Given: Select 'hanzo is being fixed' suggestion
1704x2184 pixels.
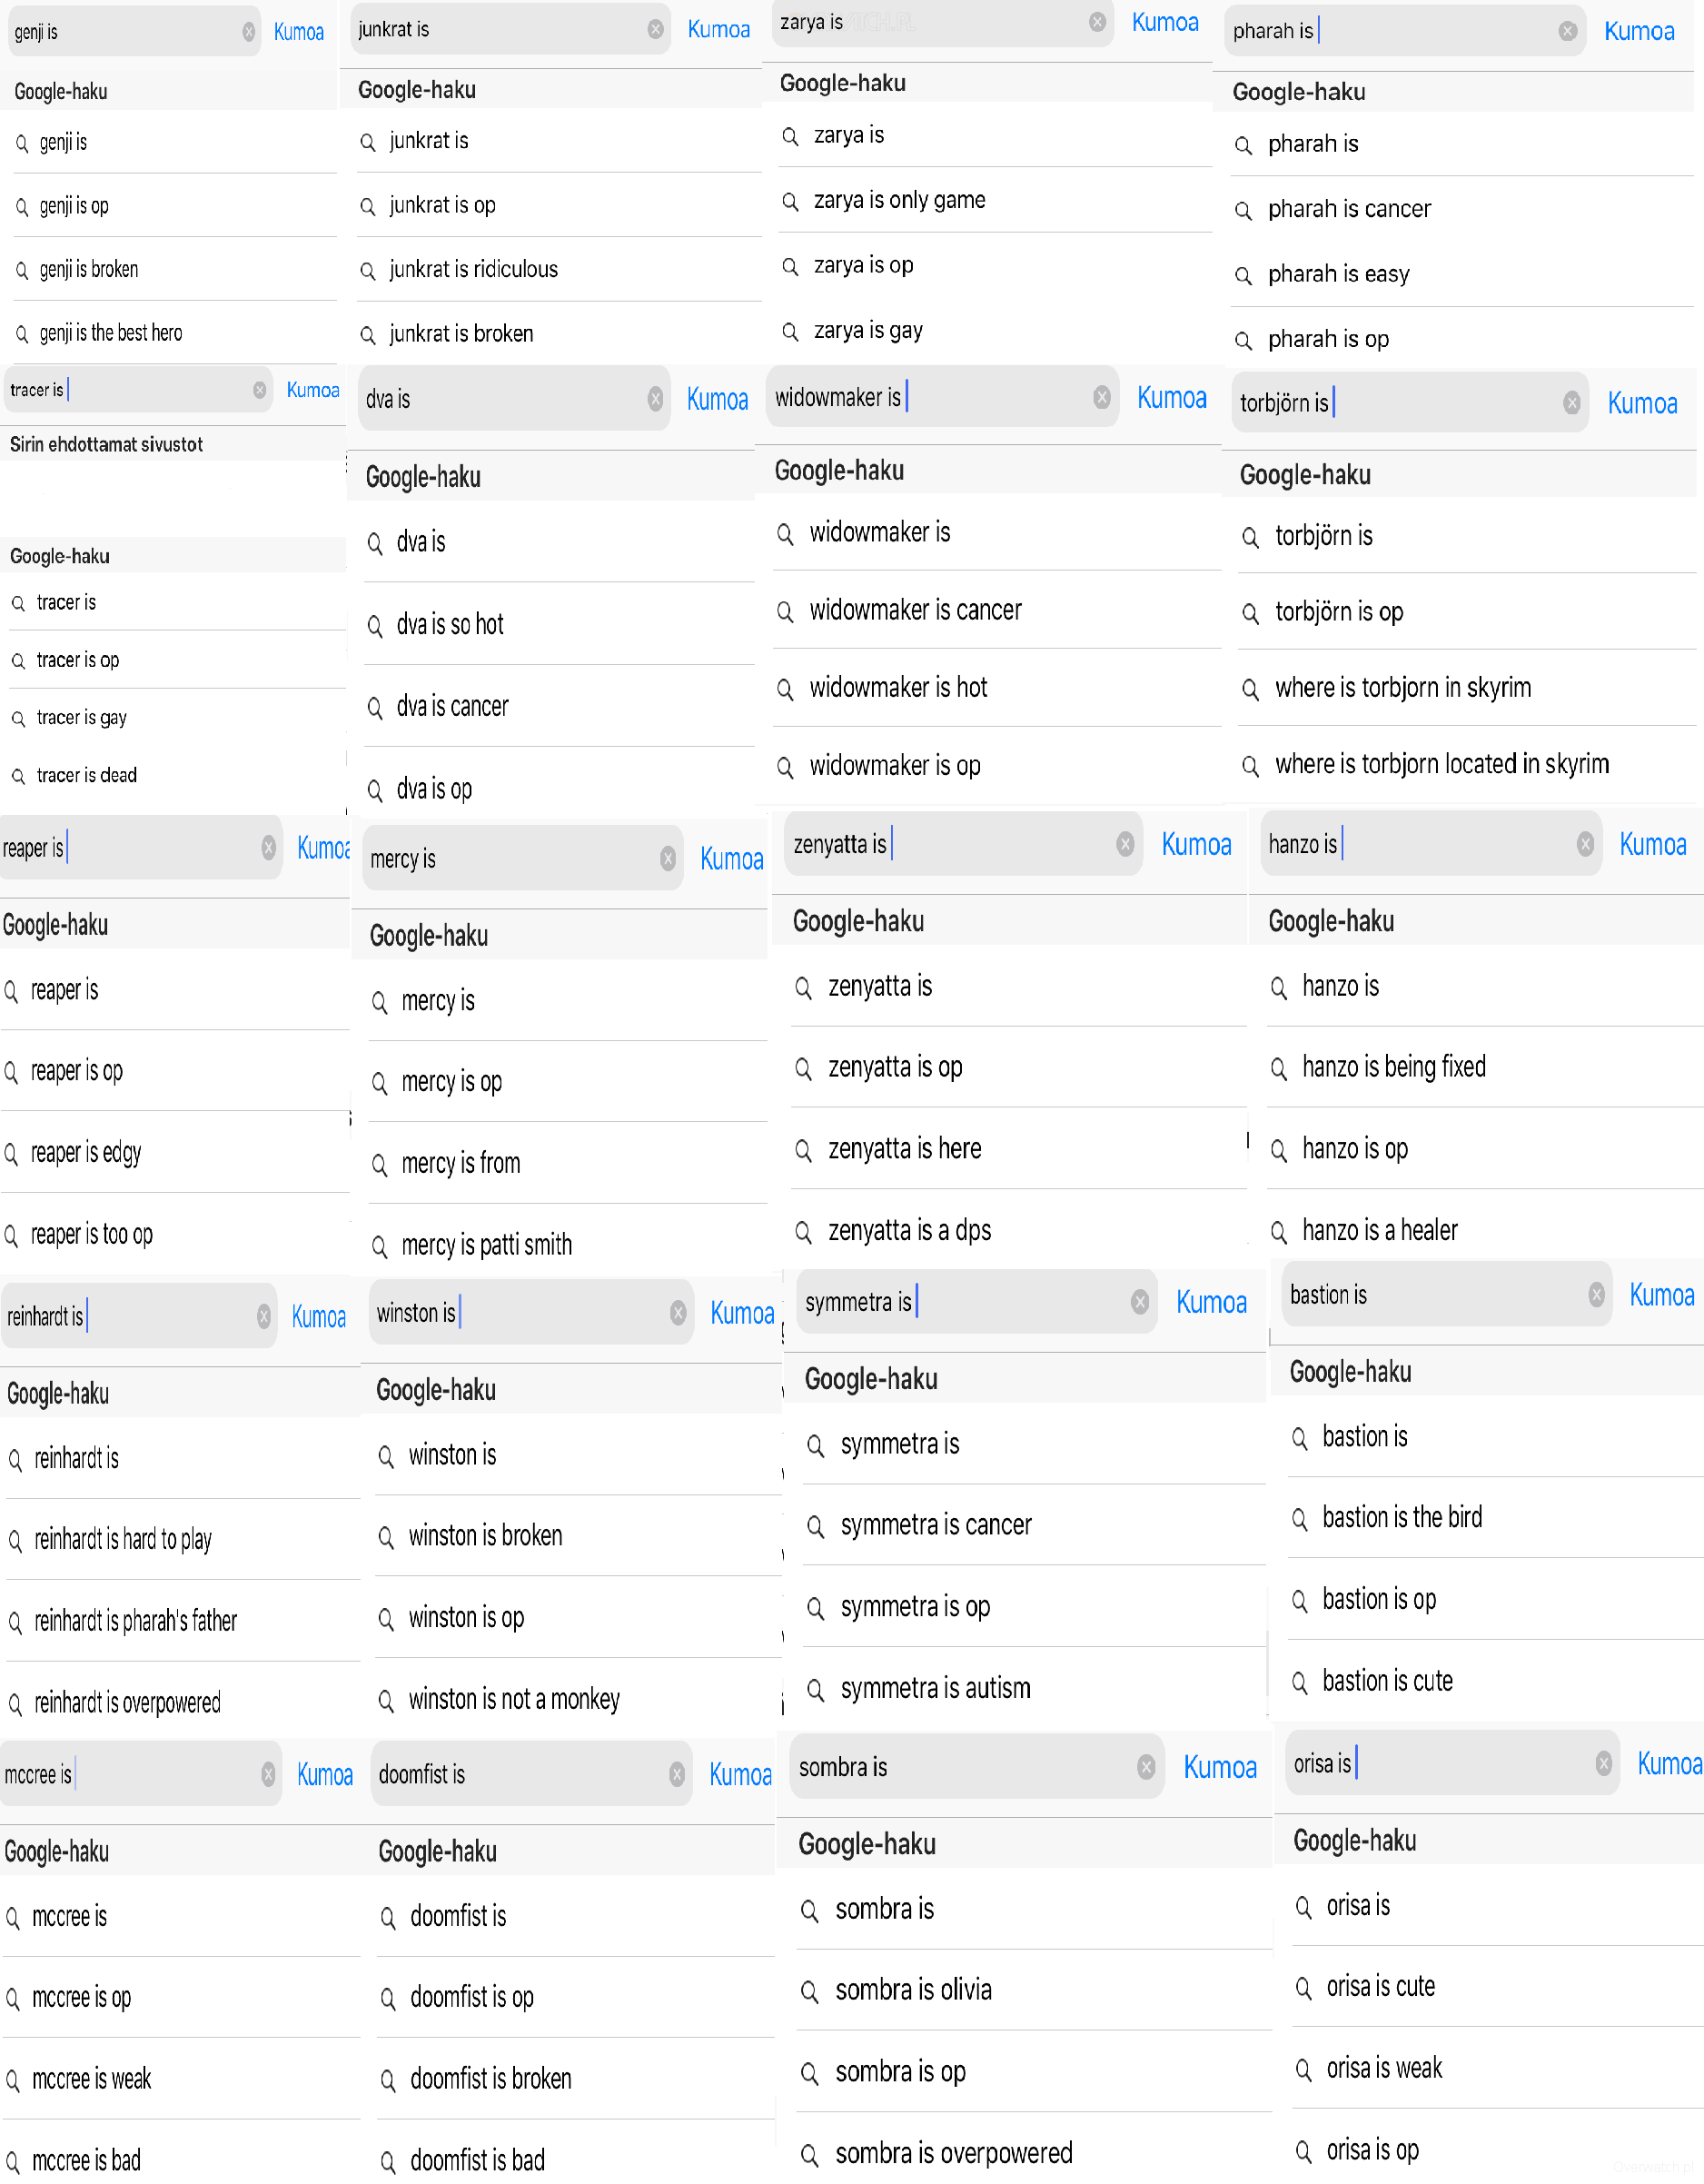Looking at the screenshot, I should tap(1393, 1067).
